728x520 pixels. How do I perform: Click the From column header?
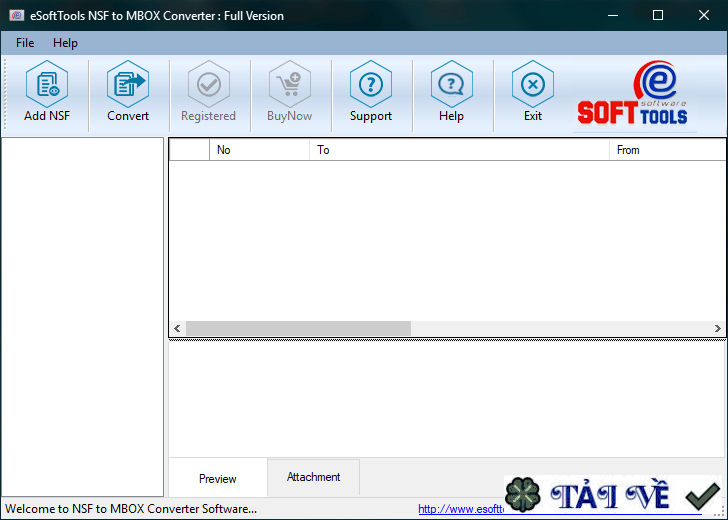668,150
